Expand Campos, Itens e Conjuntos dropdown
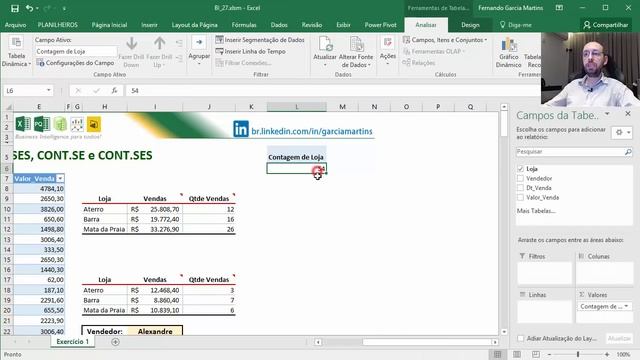The height and width of the screenshot is (360, 640). click(444, 40)
